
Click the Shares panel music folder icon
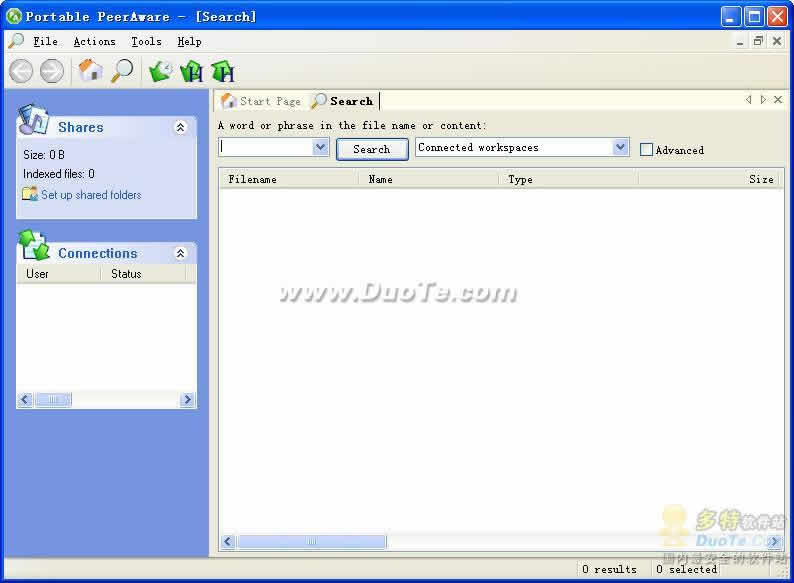coord(32,120)
